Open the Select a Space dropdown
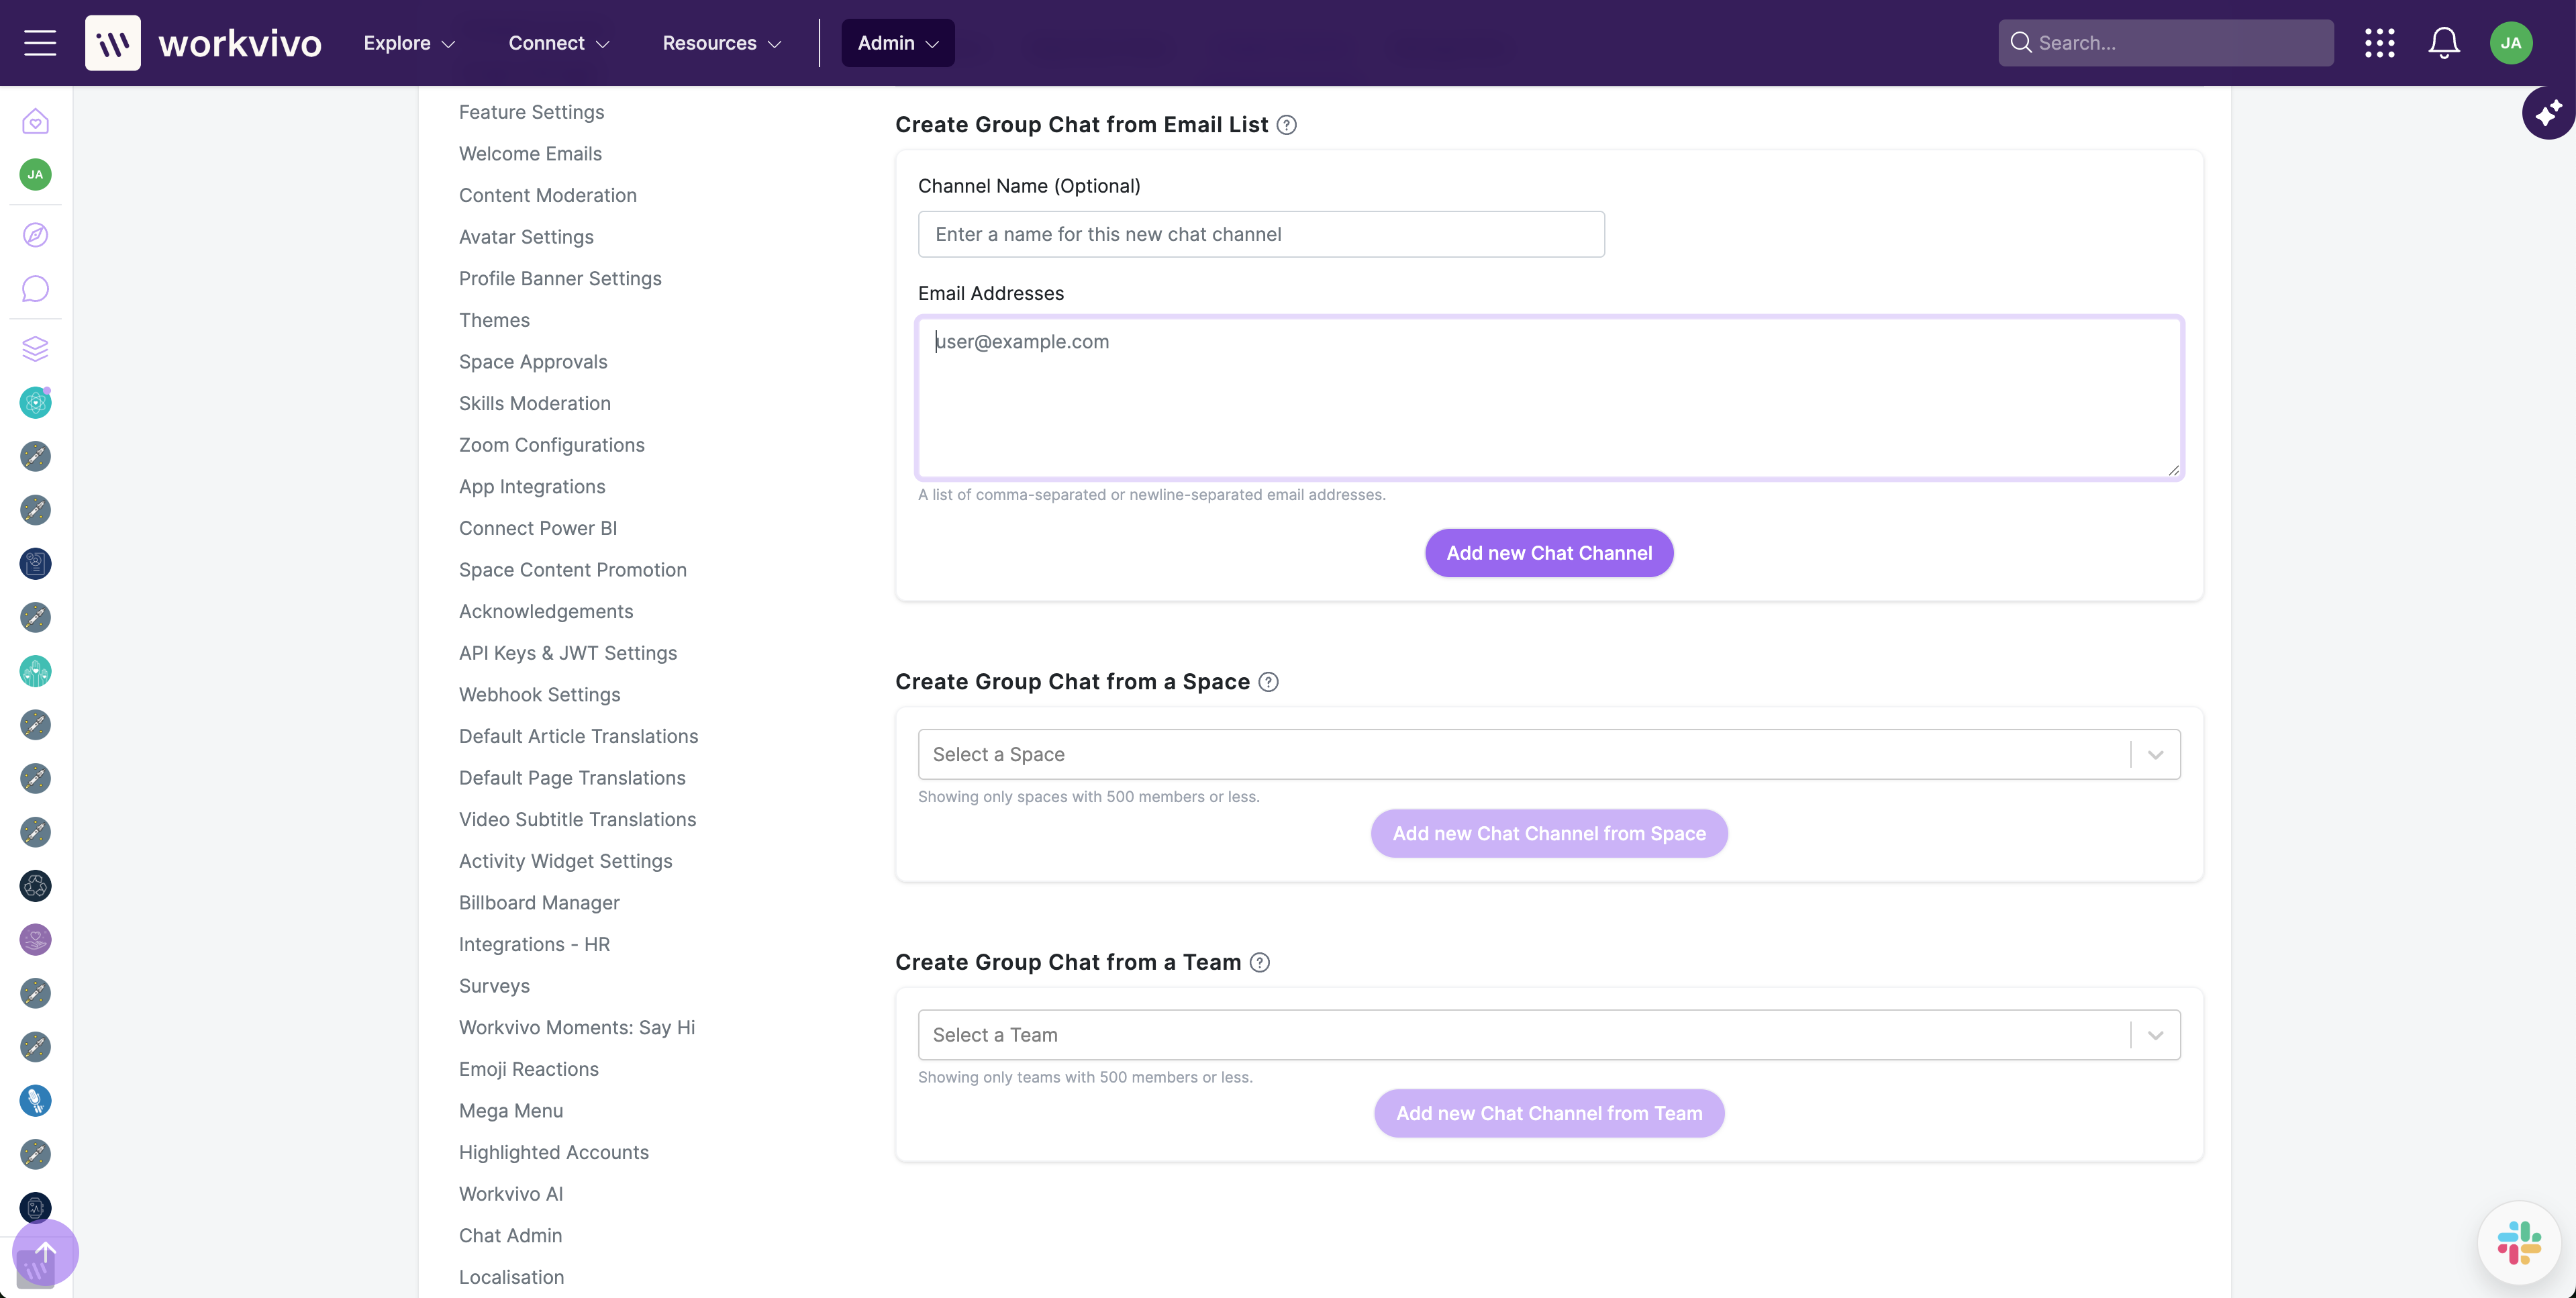 (x=1549, y=755)
